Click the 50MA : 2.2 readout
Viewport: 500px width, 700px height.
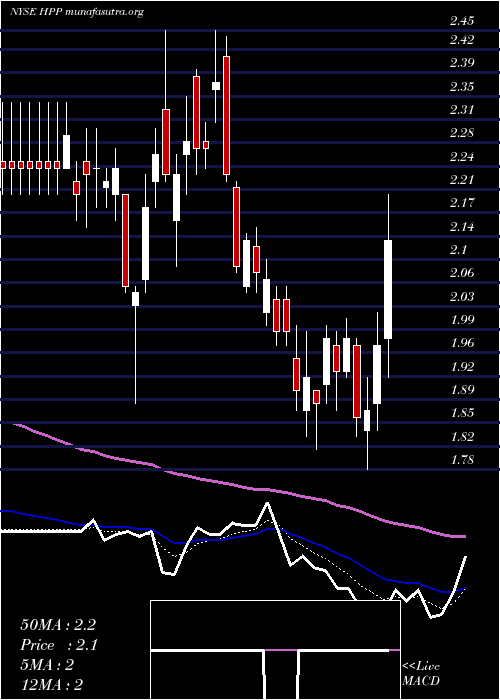(58, 625)
